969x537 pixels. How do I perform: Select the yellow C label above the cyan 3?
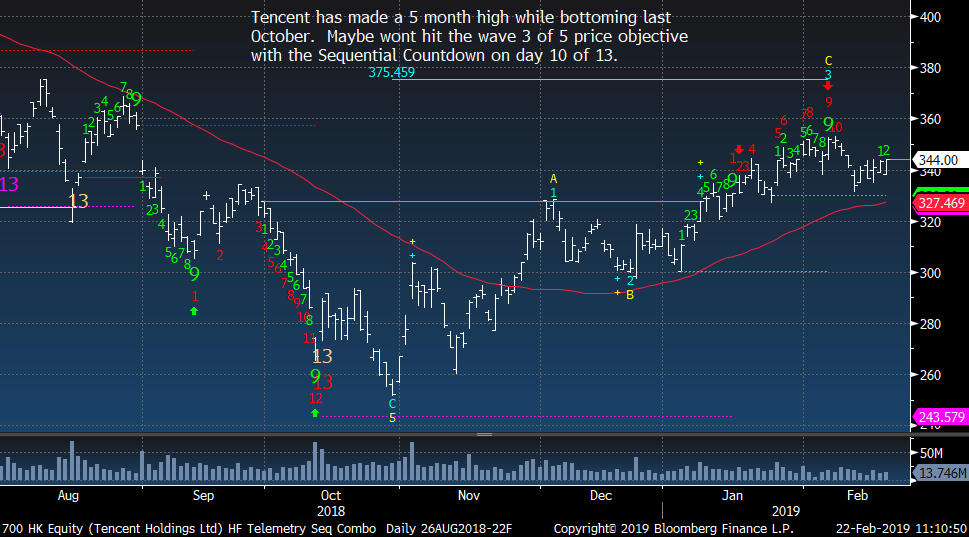[829, 61]
